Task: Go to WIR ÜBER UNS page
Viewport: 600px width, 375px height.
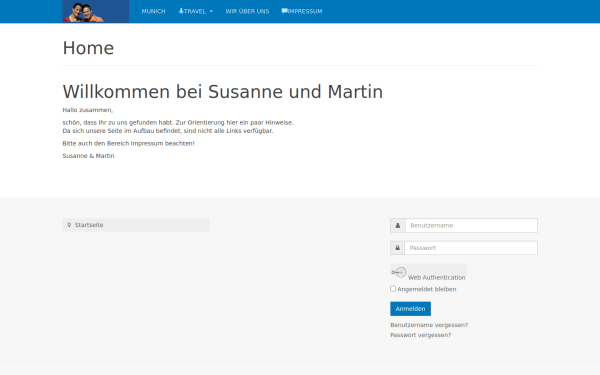Action: [247, 11]
